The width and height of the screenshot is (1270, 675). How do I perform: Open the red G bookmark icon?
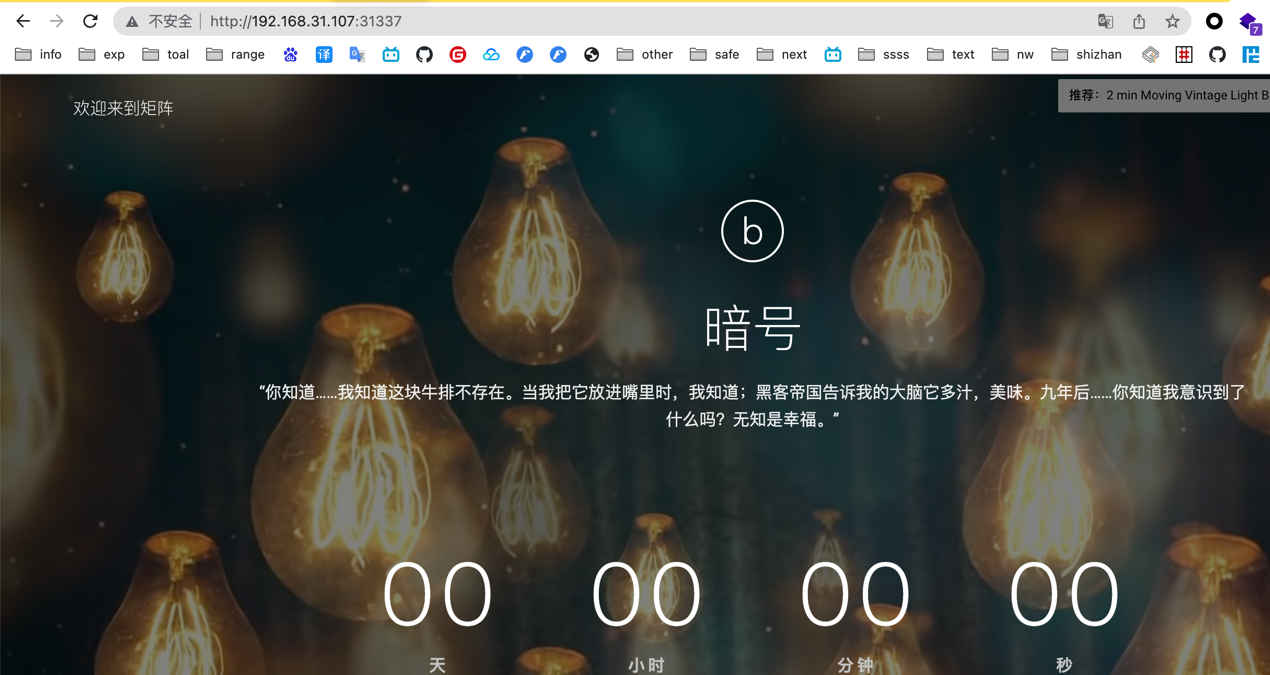click(458, 55)
